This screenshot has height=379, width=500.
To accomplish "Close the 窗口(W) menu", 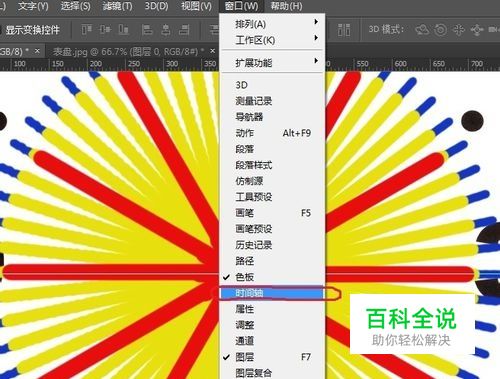I will (241, 6).
